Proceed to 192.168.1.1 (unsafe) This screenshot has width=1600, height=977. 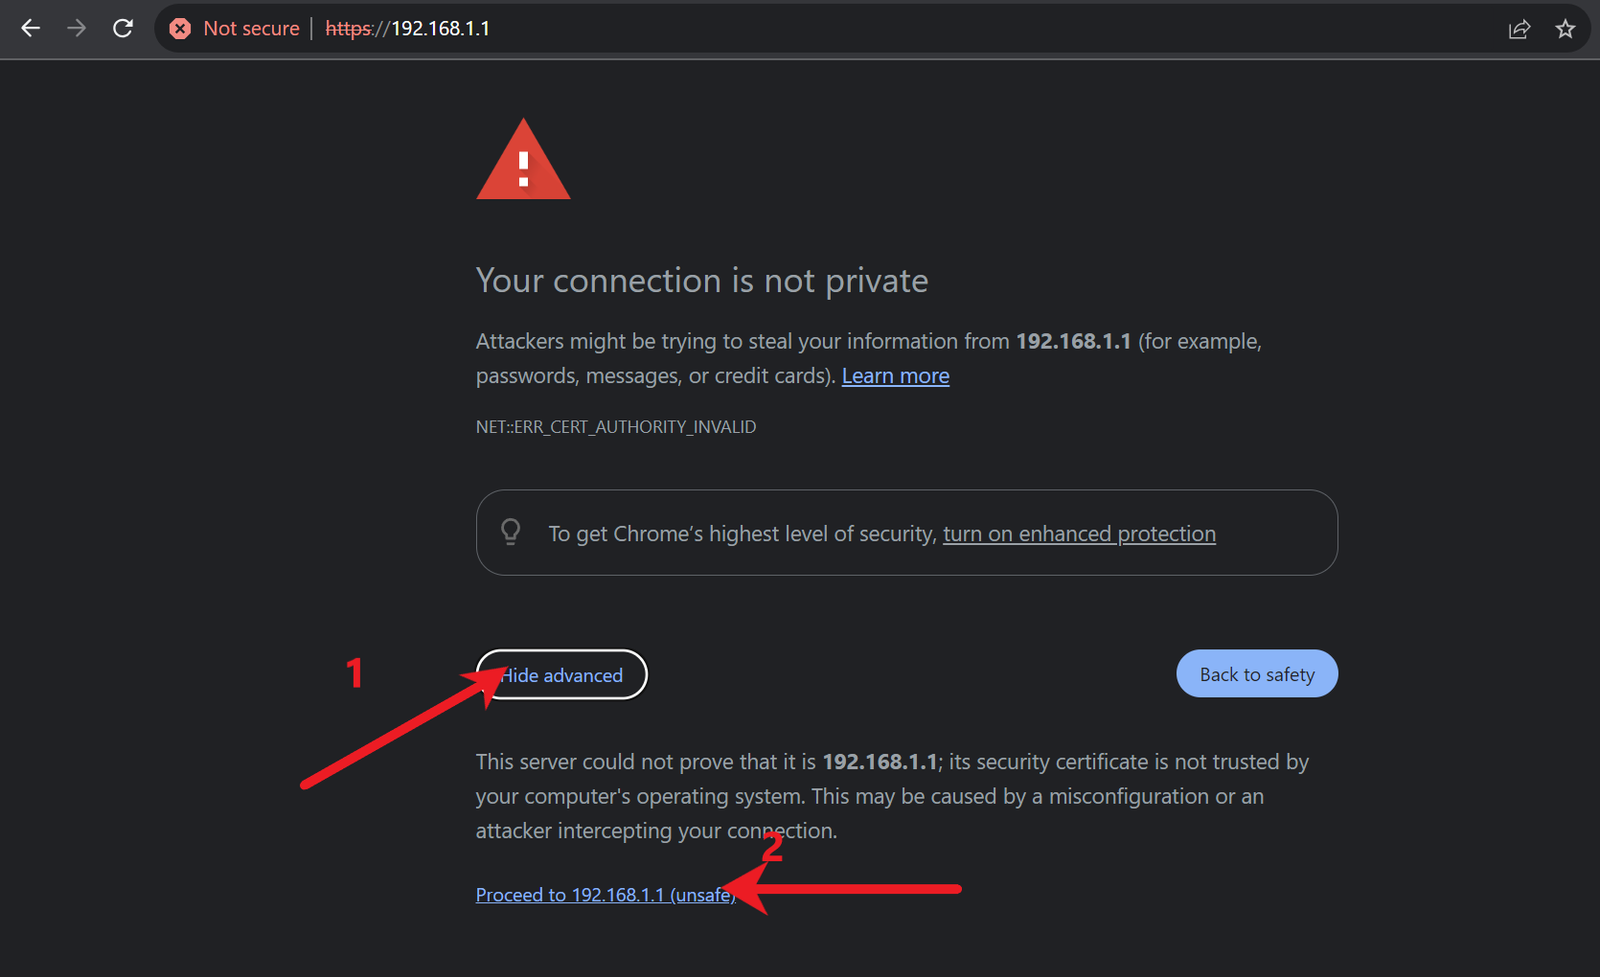(x=605, y=895)
